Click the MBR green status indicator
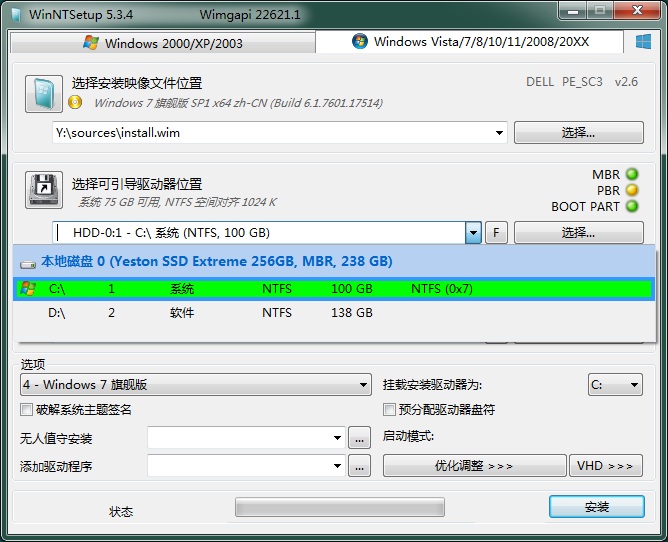The image size is (668, 542). coord(632,175)
